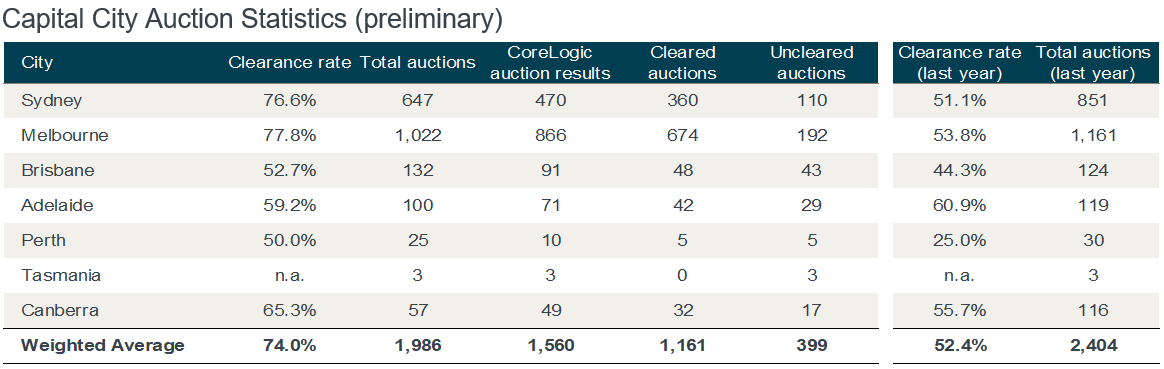The height and width of the screenshot is (369, 1164).
Task: Select the Brisbane row label
Action: (x=58, y=171)
